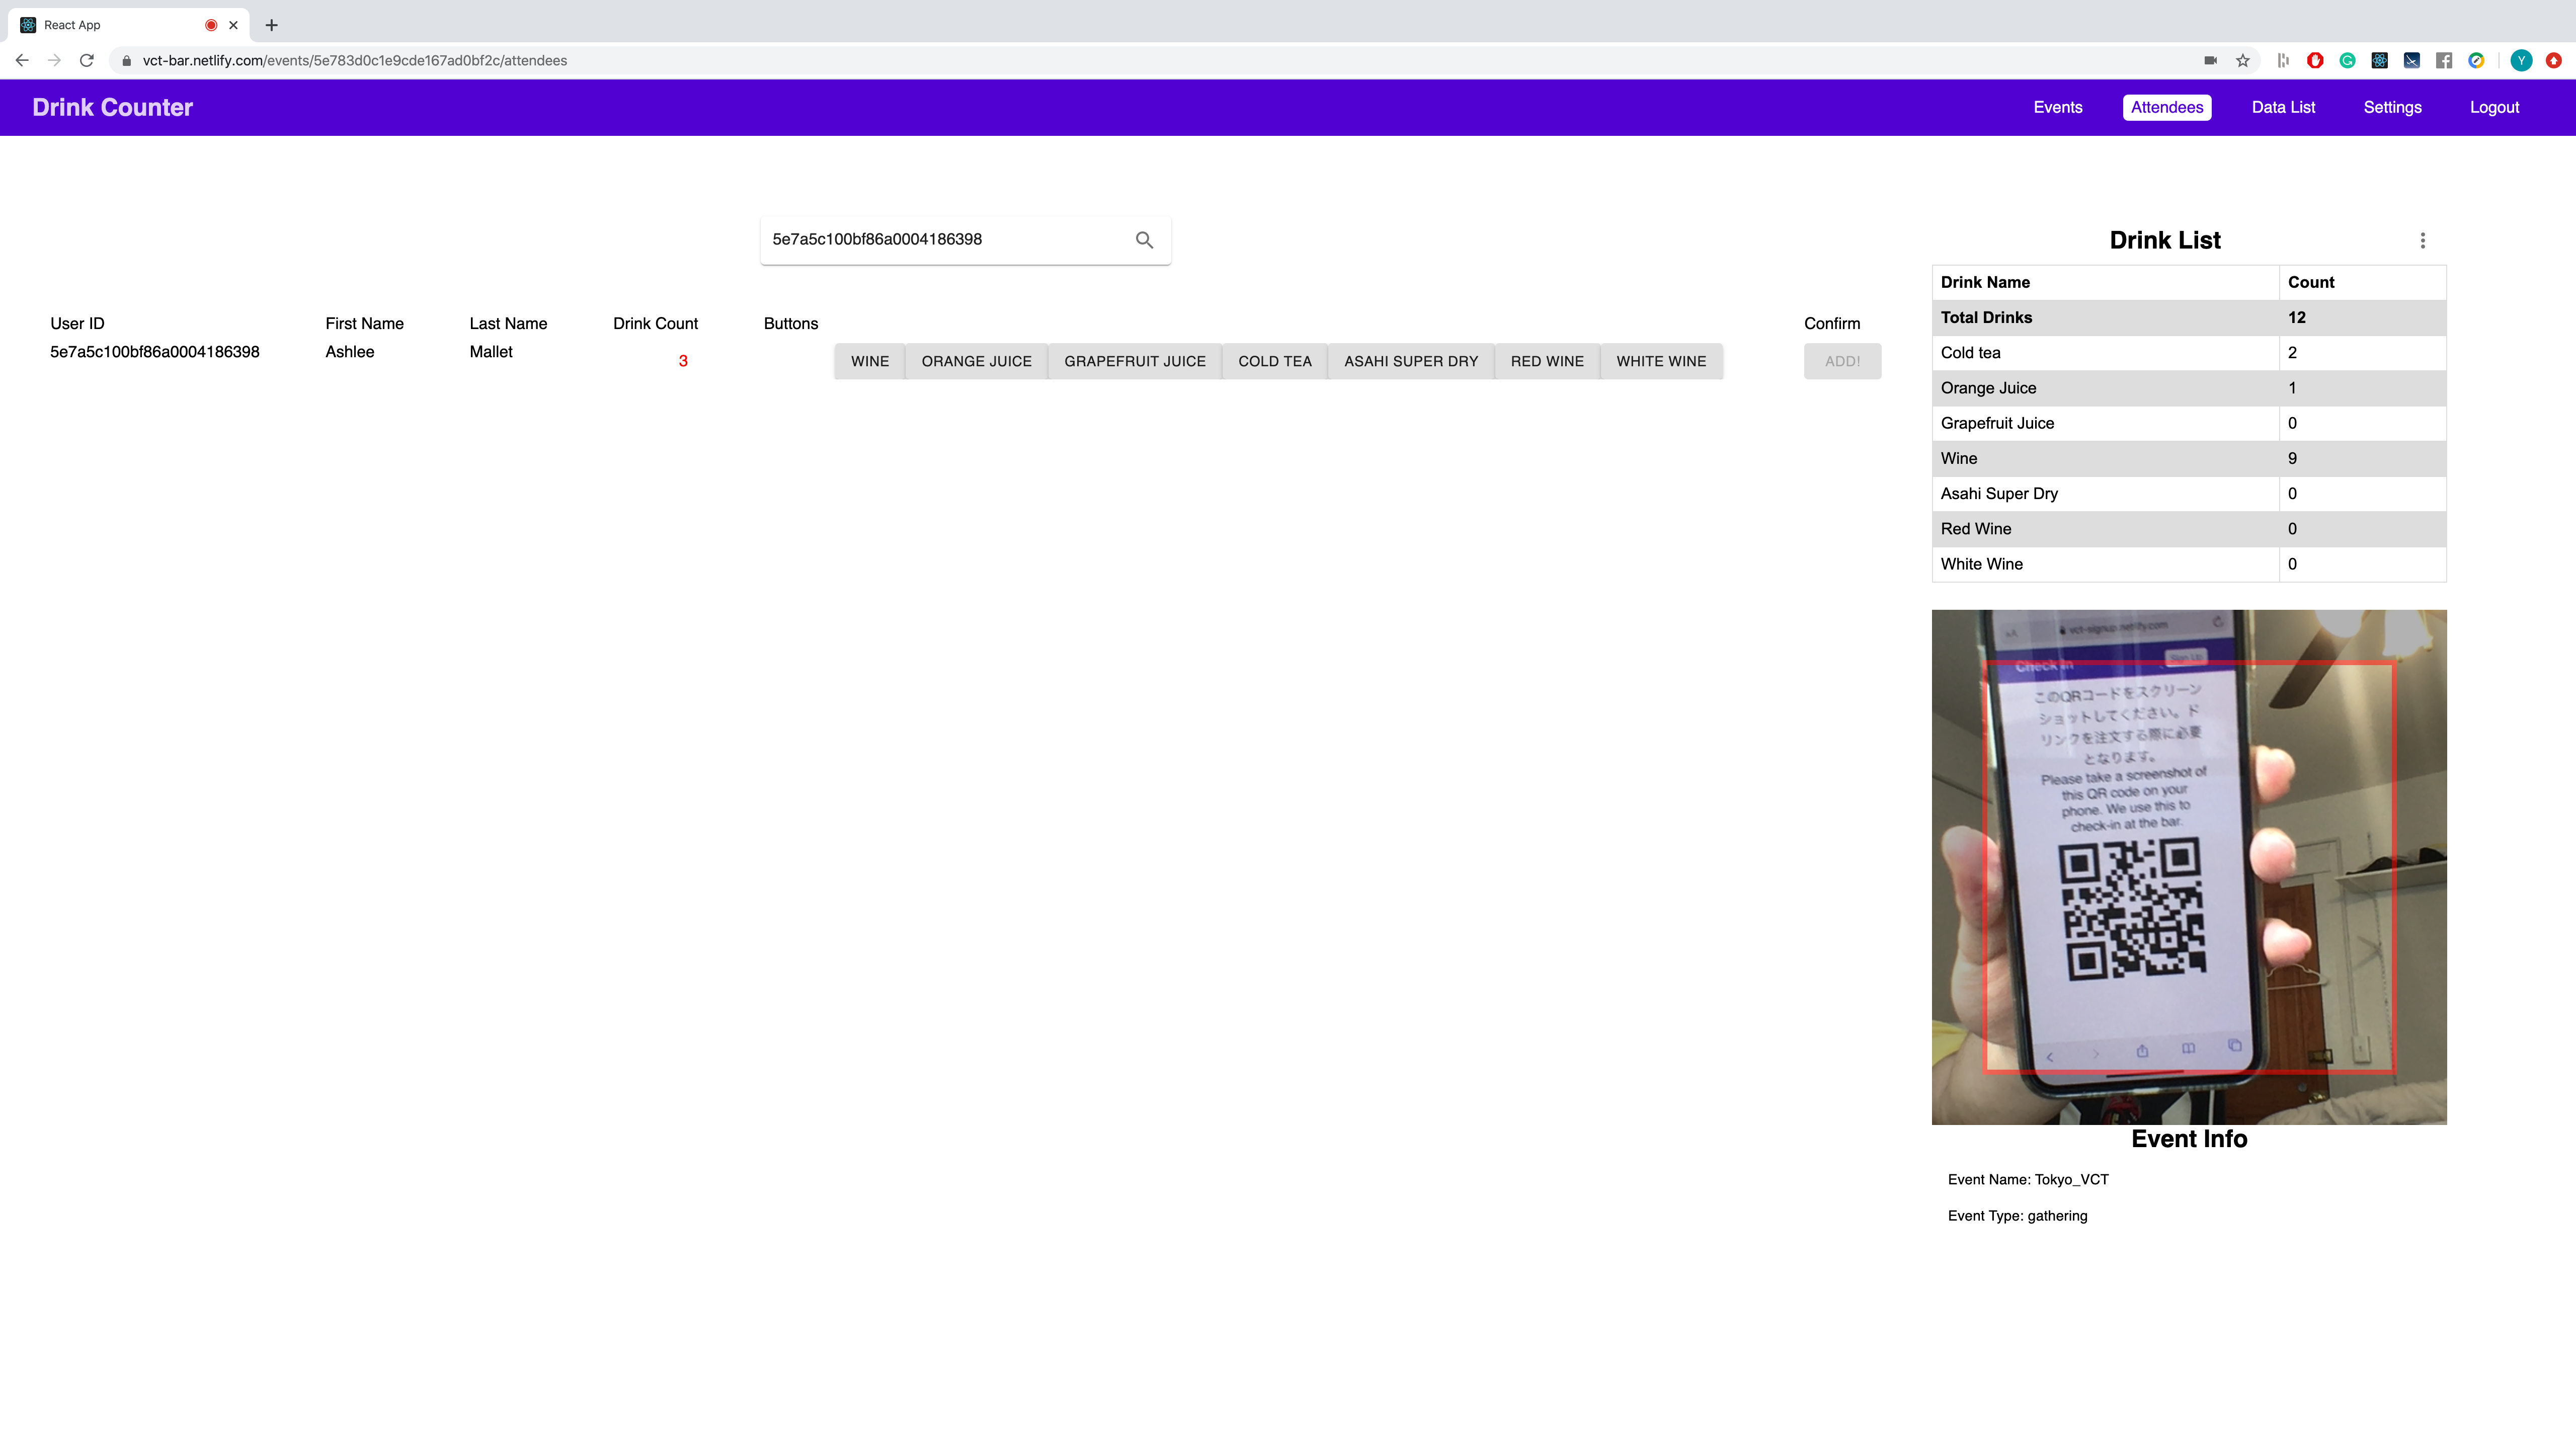Click the Drink Count column header
This screenshot has height=1449, width=2576.
tap(655, 324)
